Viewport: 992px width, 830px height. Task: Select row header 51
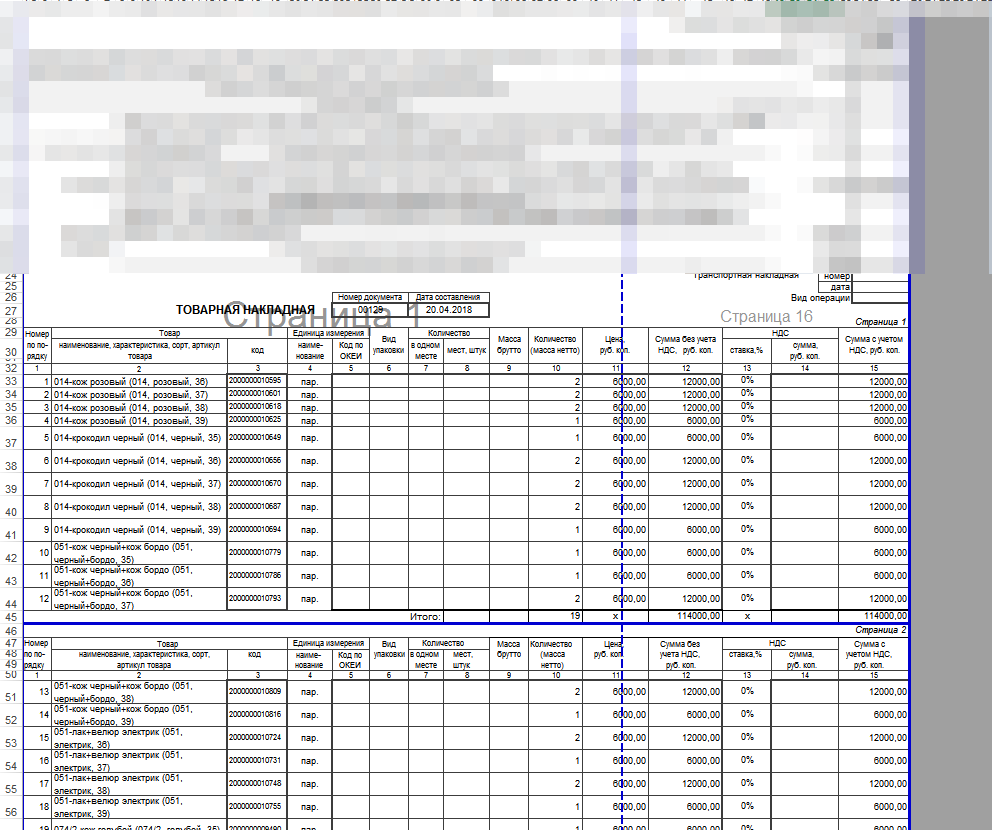[11, 697]
